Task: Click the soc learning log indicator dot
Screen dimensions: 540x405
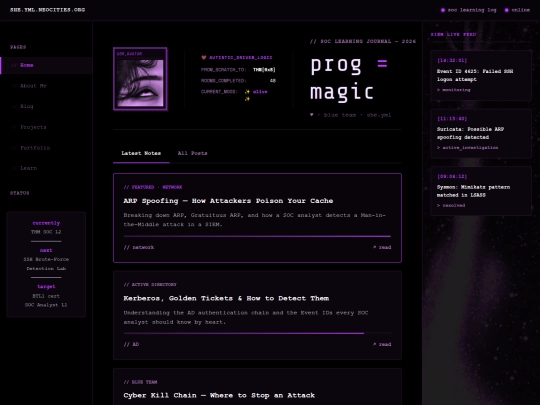Action: point(443,10)
